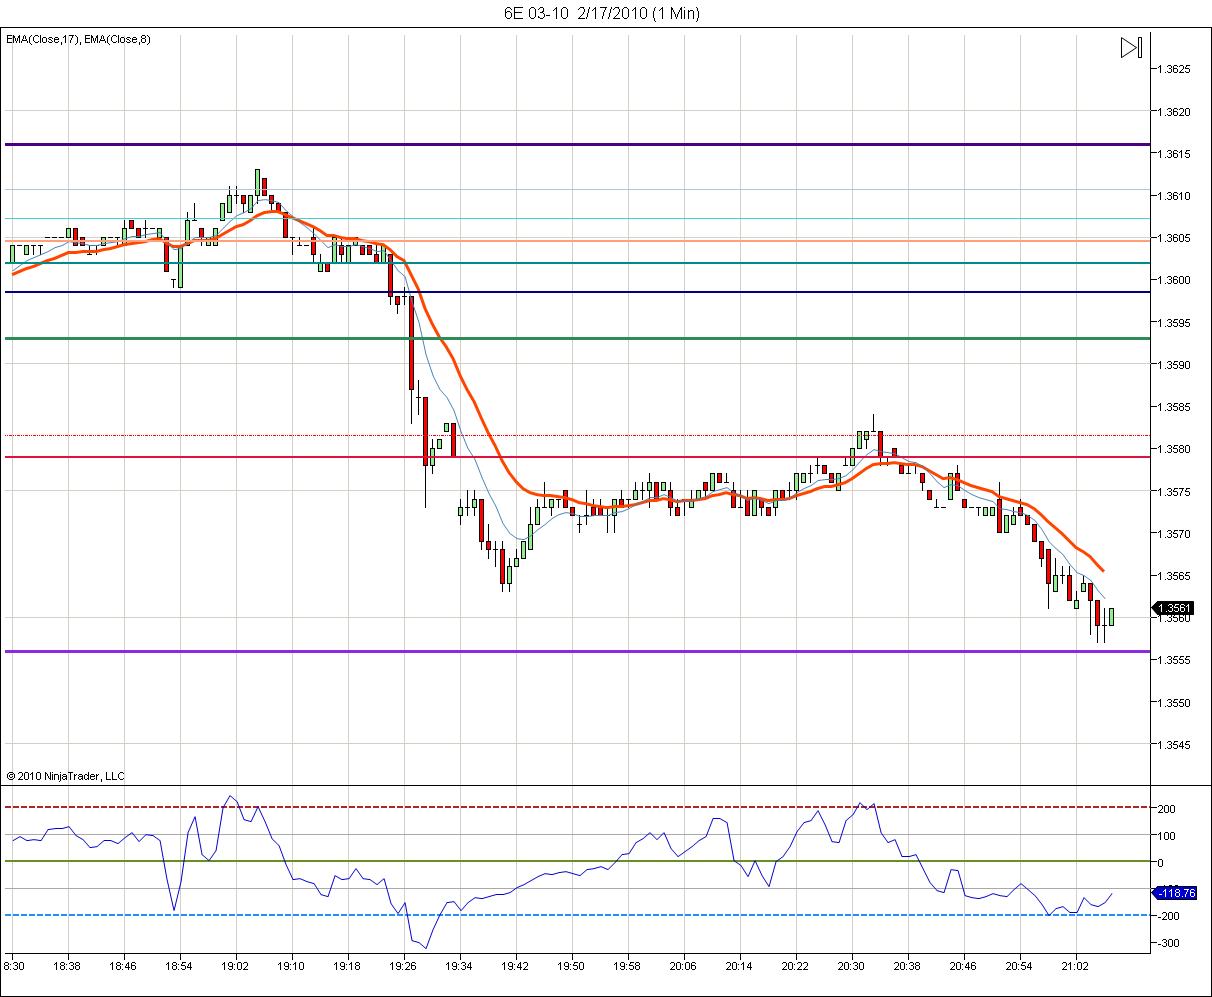1212x997 pixels.
Task: Click the 19:42 time axis label
Action: click(x=515, y=967)
